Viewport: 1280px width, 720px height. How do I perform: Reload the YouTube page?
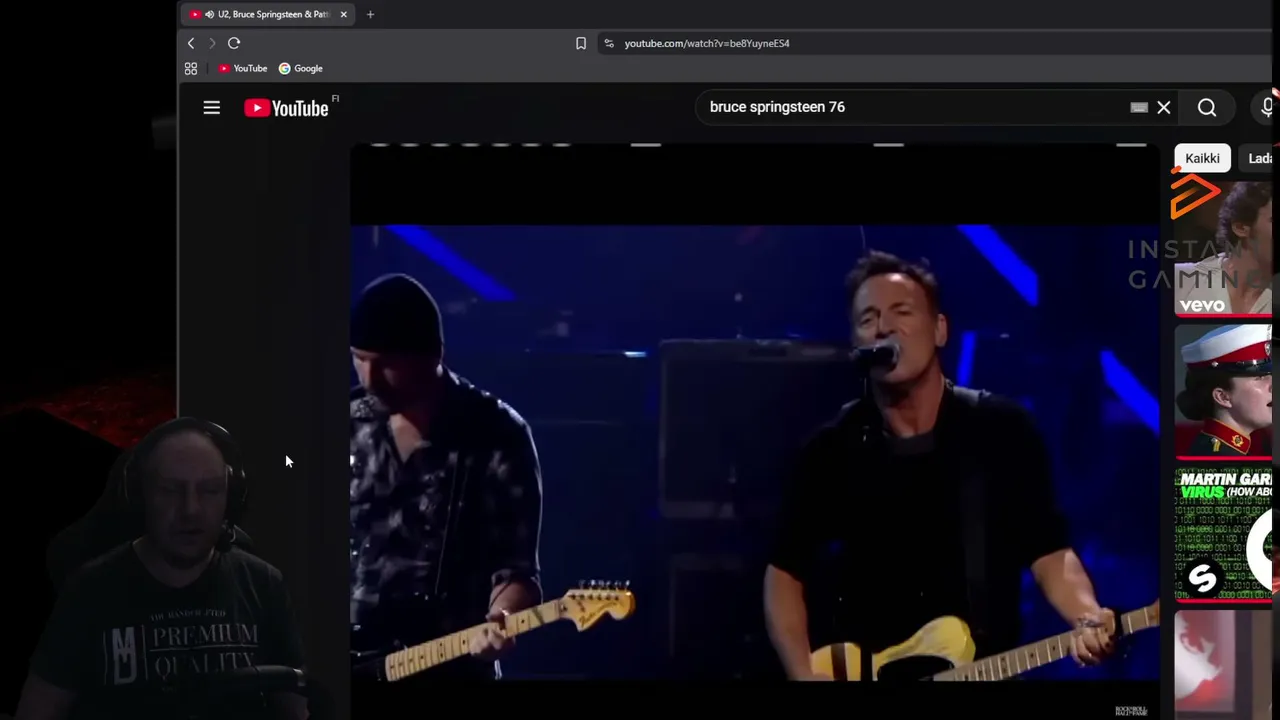point(234,43)
